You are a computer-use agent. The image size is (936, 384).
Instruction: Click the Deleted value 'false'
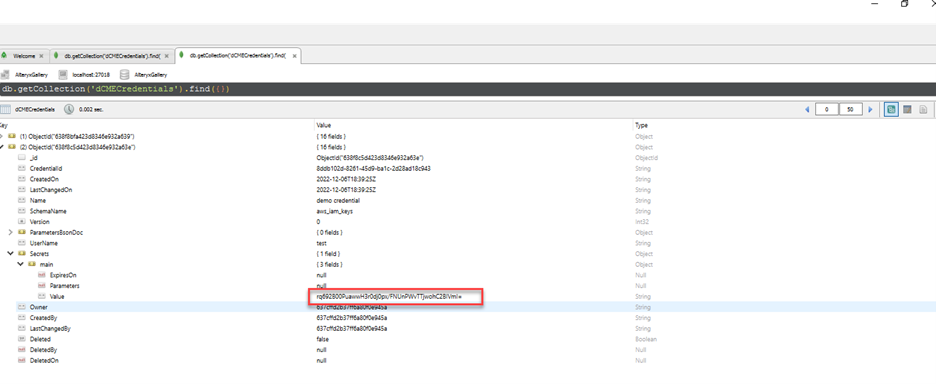pyautogui.click(x=322, y=339)
